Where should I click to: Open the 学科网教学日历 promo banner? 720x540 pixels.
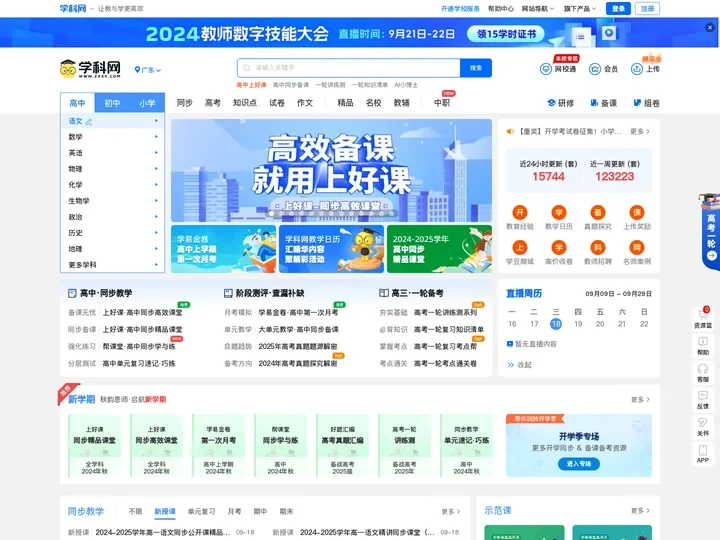pos(331,249)
